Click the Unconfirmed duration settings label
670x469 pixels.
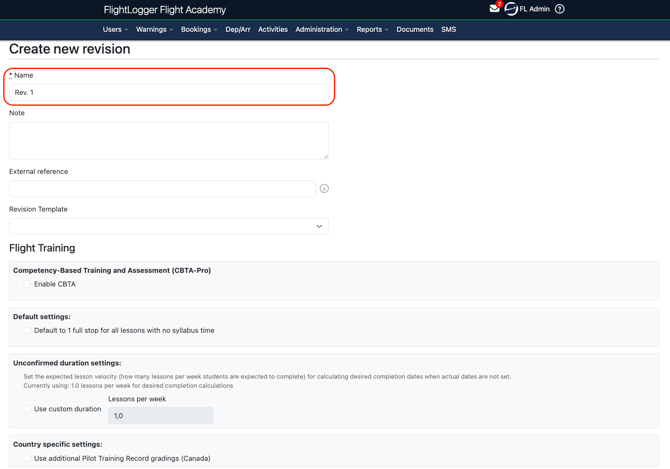click(x=67, y=363)
